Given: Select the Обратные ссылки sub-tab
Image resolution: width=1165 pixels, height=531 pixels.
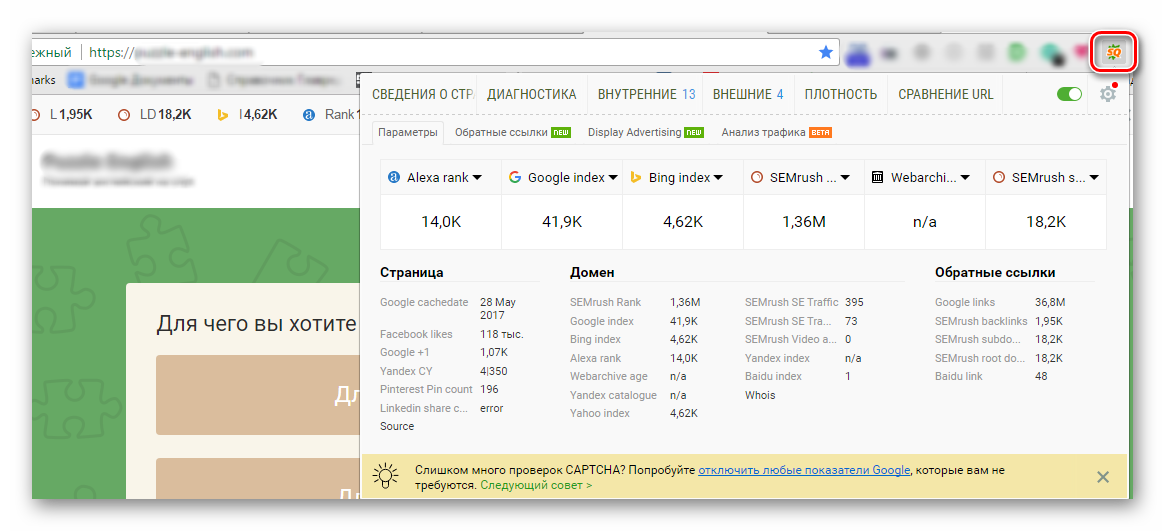Looking at the screenshot, I should [x=512, y=132].
